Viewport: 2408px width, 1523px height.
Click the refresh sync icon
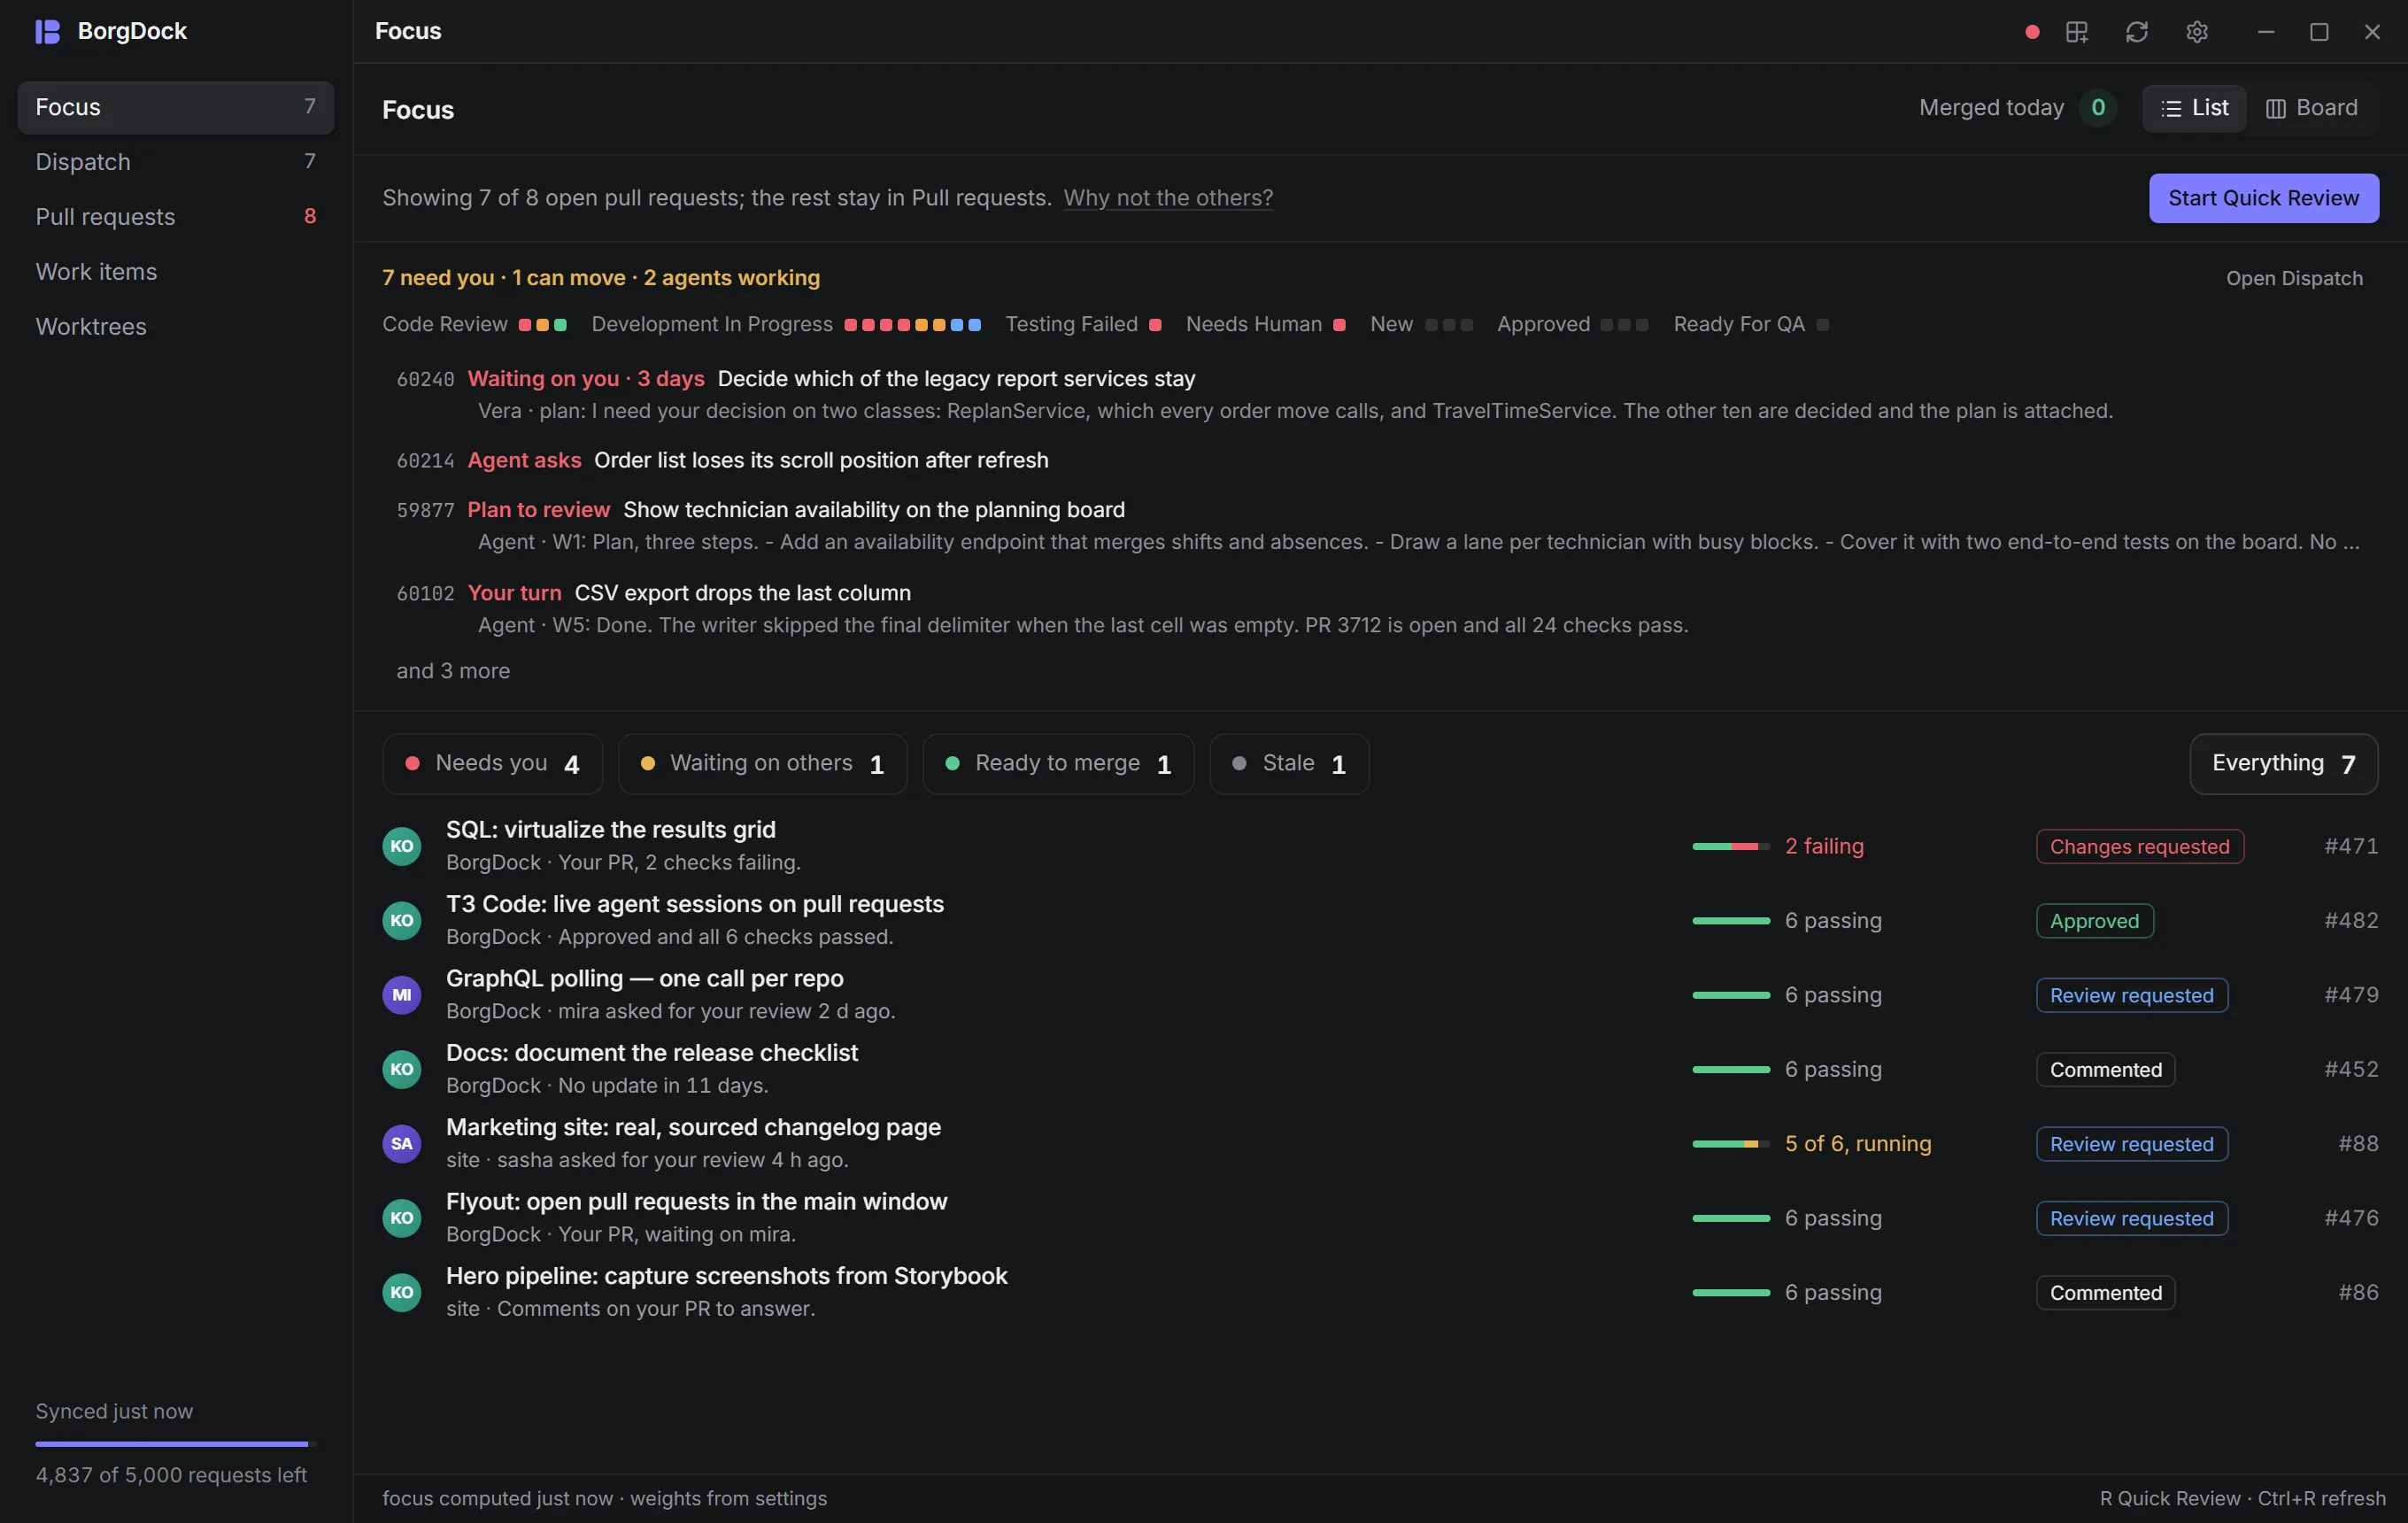[x=2137, y=32]
